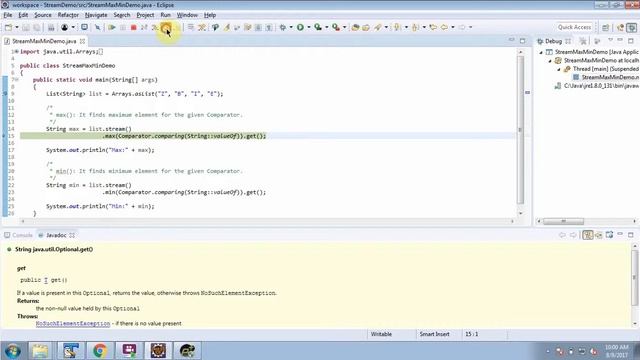640x360 pixels.
Task: Click the Save All toolbar icon
Action: click(x=37, y=27)
